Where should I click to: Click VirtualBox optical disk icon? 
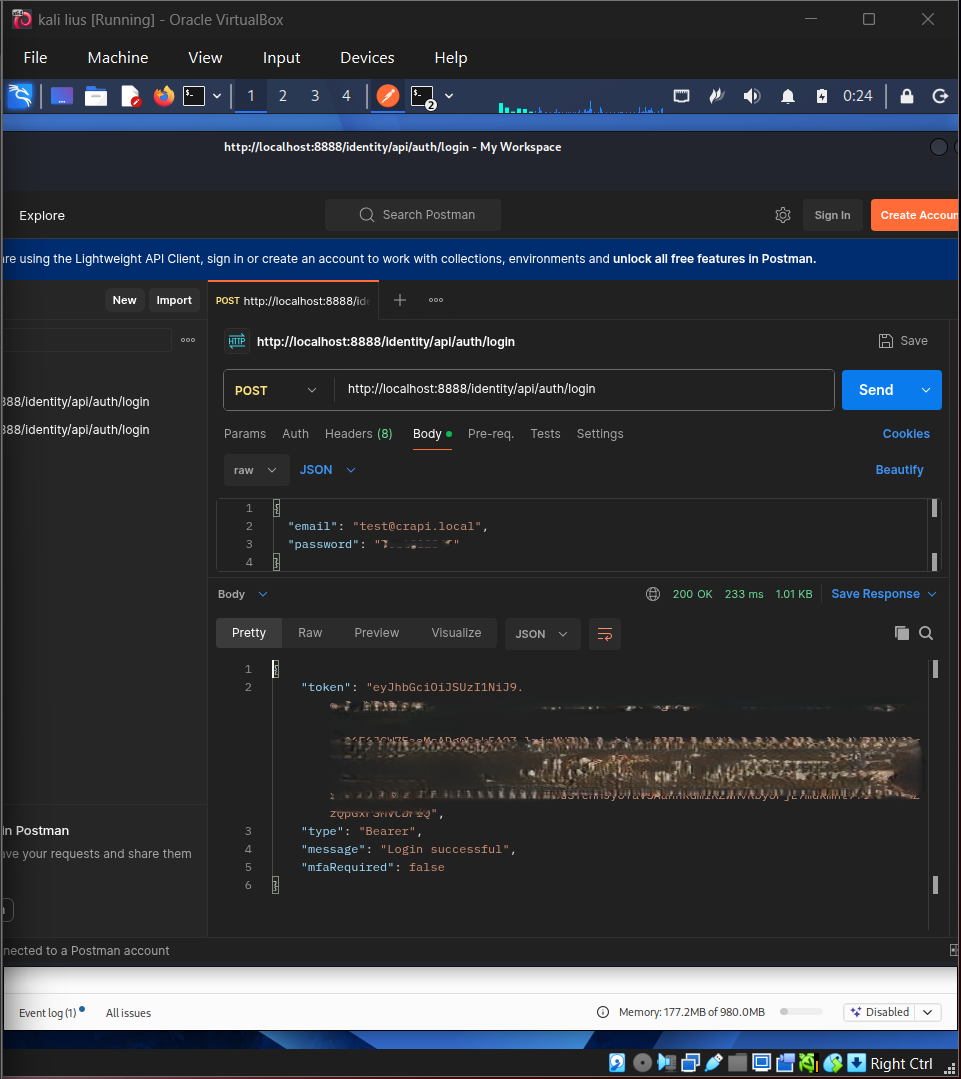click(642, 1063)
